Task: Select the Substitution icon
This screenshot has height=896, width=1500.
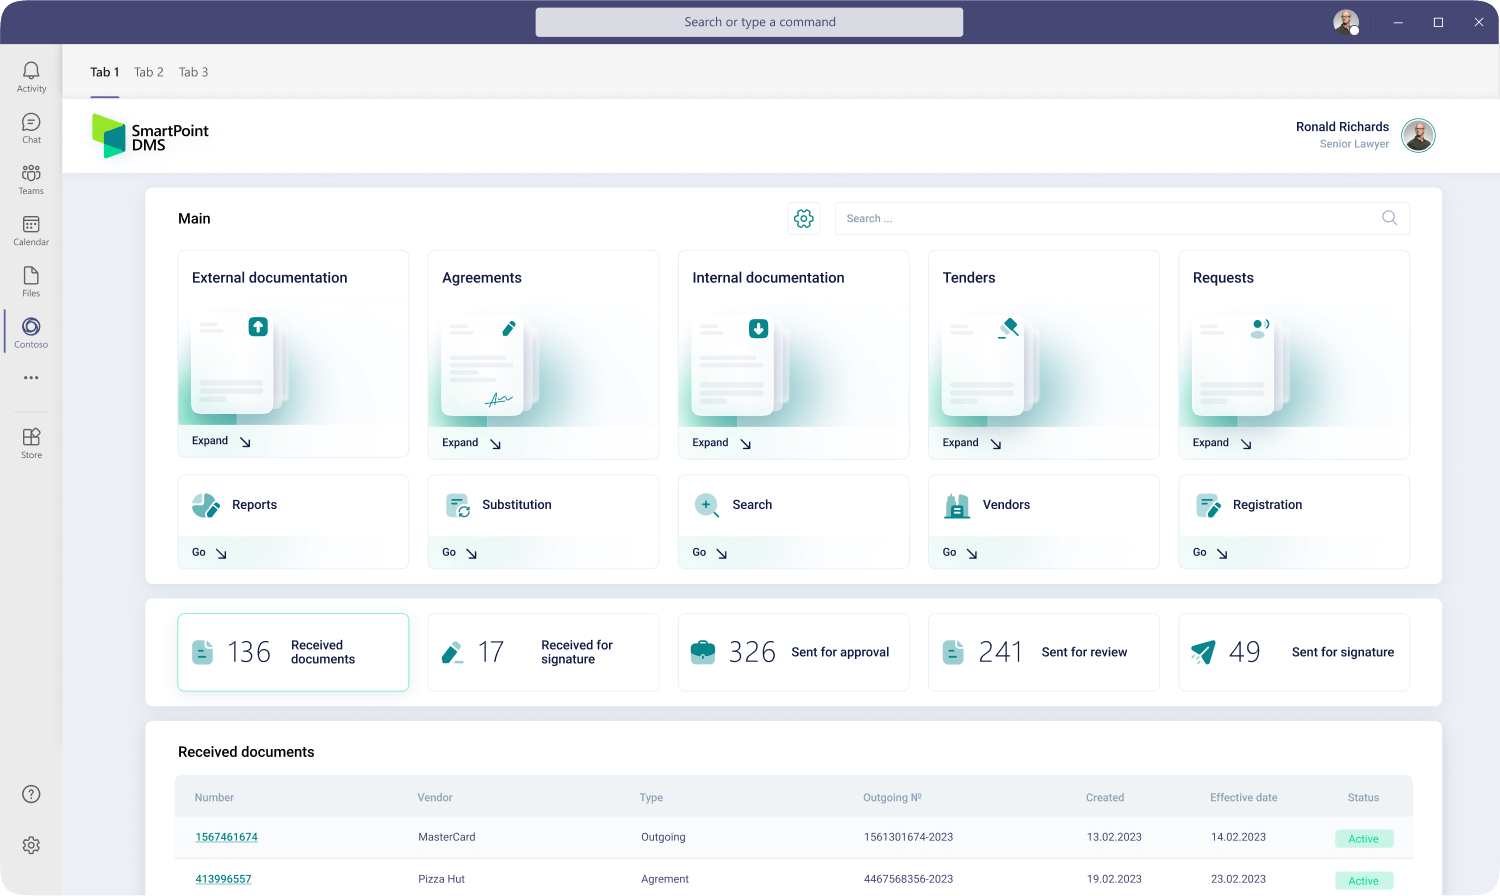Action: pyautogui.click(x=456, y=505)
